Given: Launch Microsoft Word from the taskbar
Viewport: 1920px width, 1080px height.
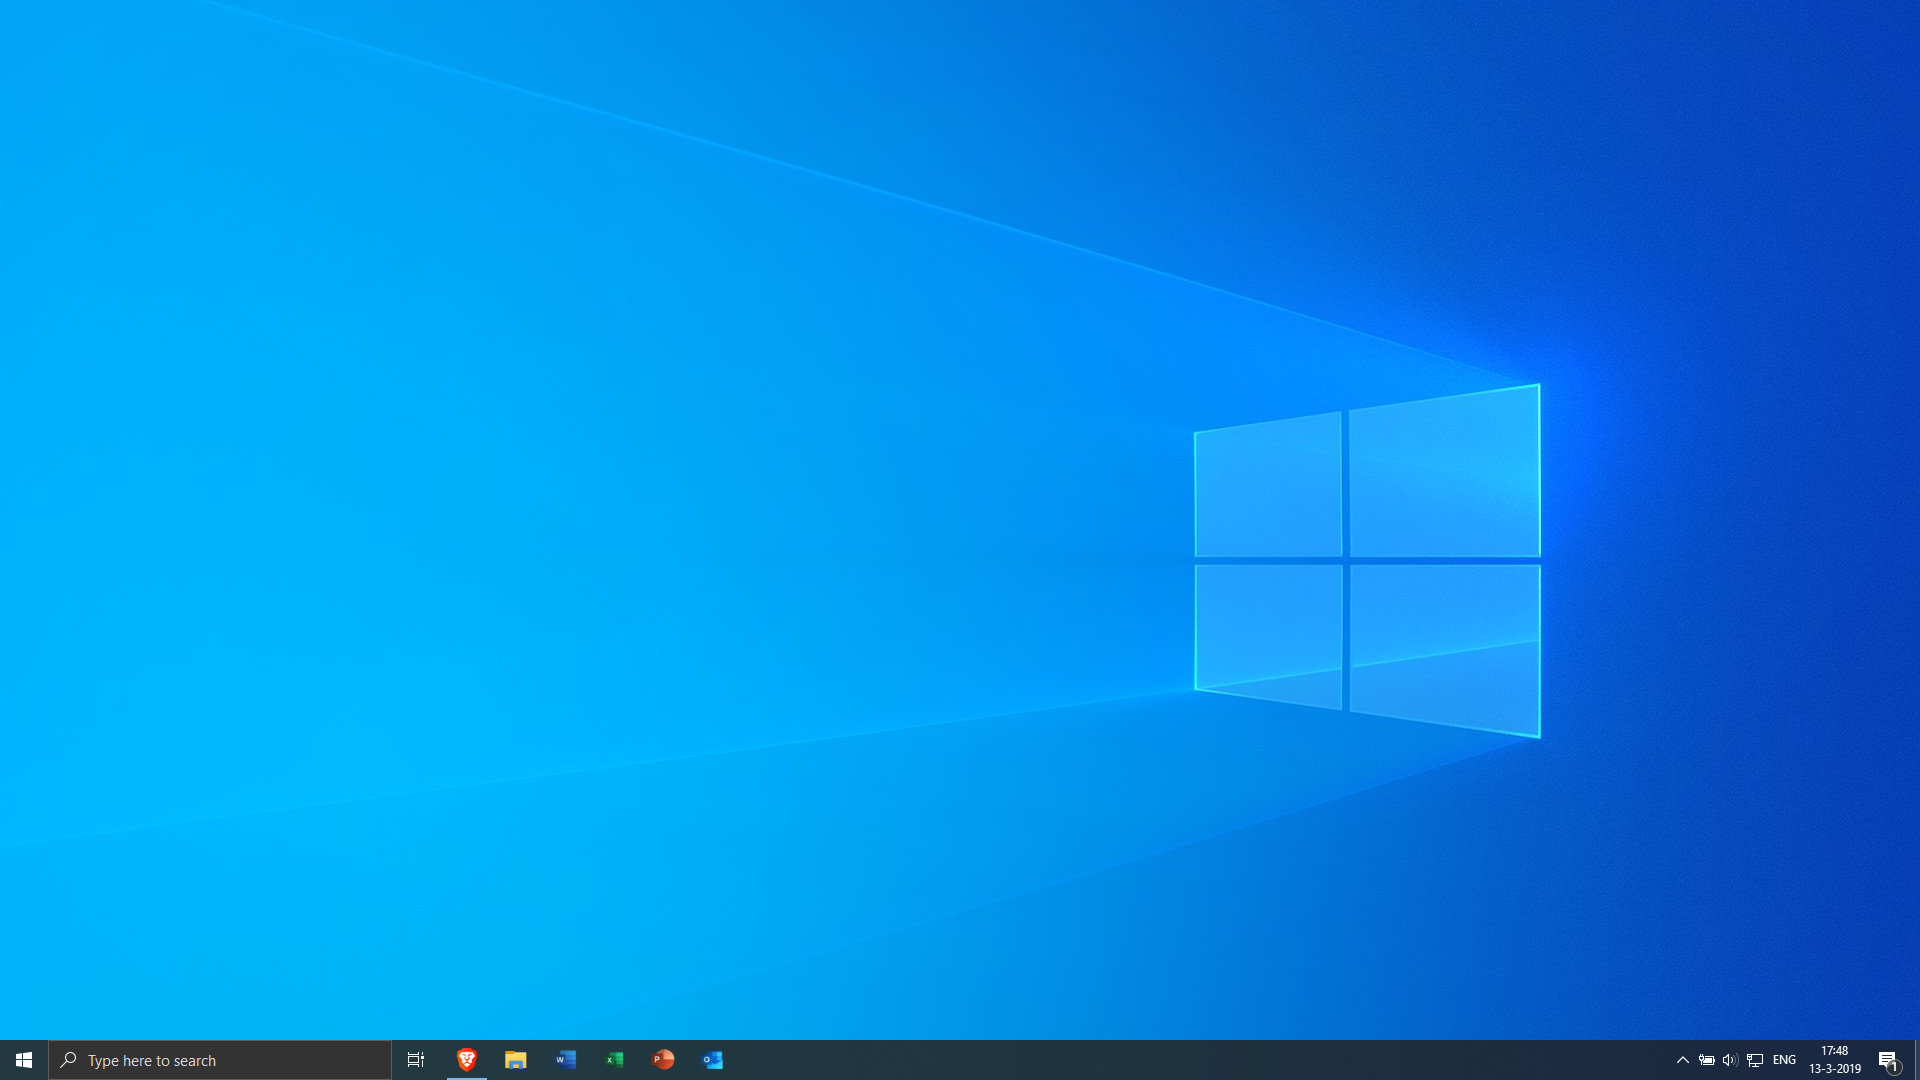Looking at the screenshot, I should point(565,1060).
